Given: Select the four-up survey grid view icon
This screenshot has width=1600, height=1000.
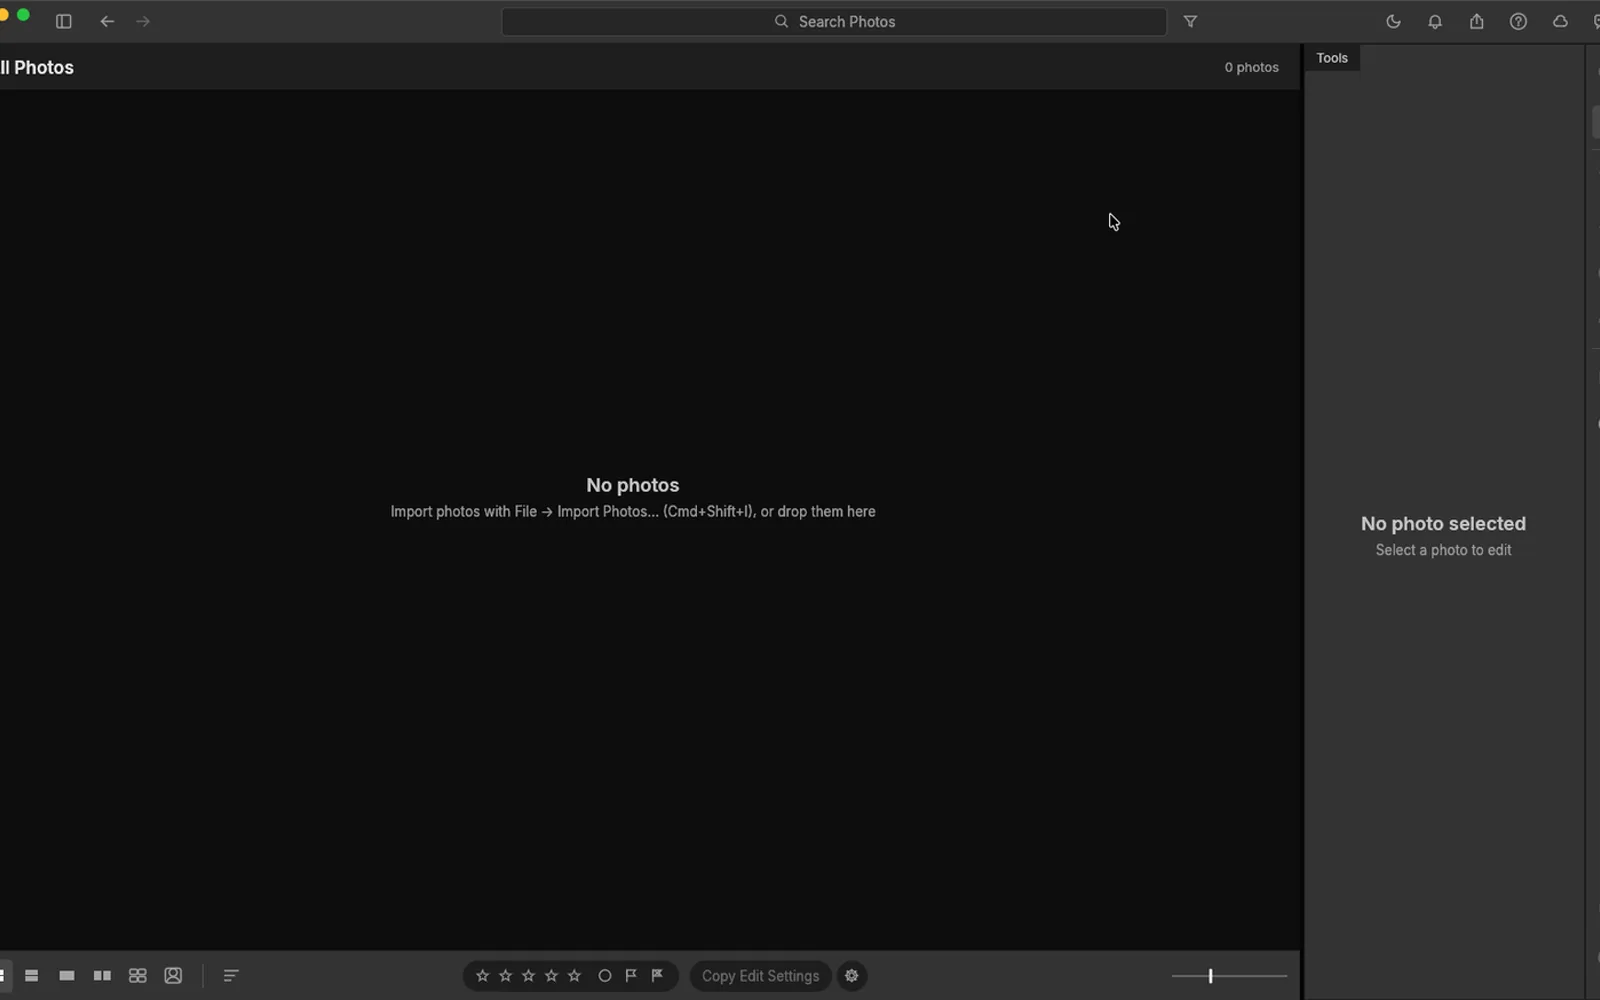Looking at the screenshot, I should 138,976.
